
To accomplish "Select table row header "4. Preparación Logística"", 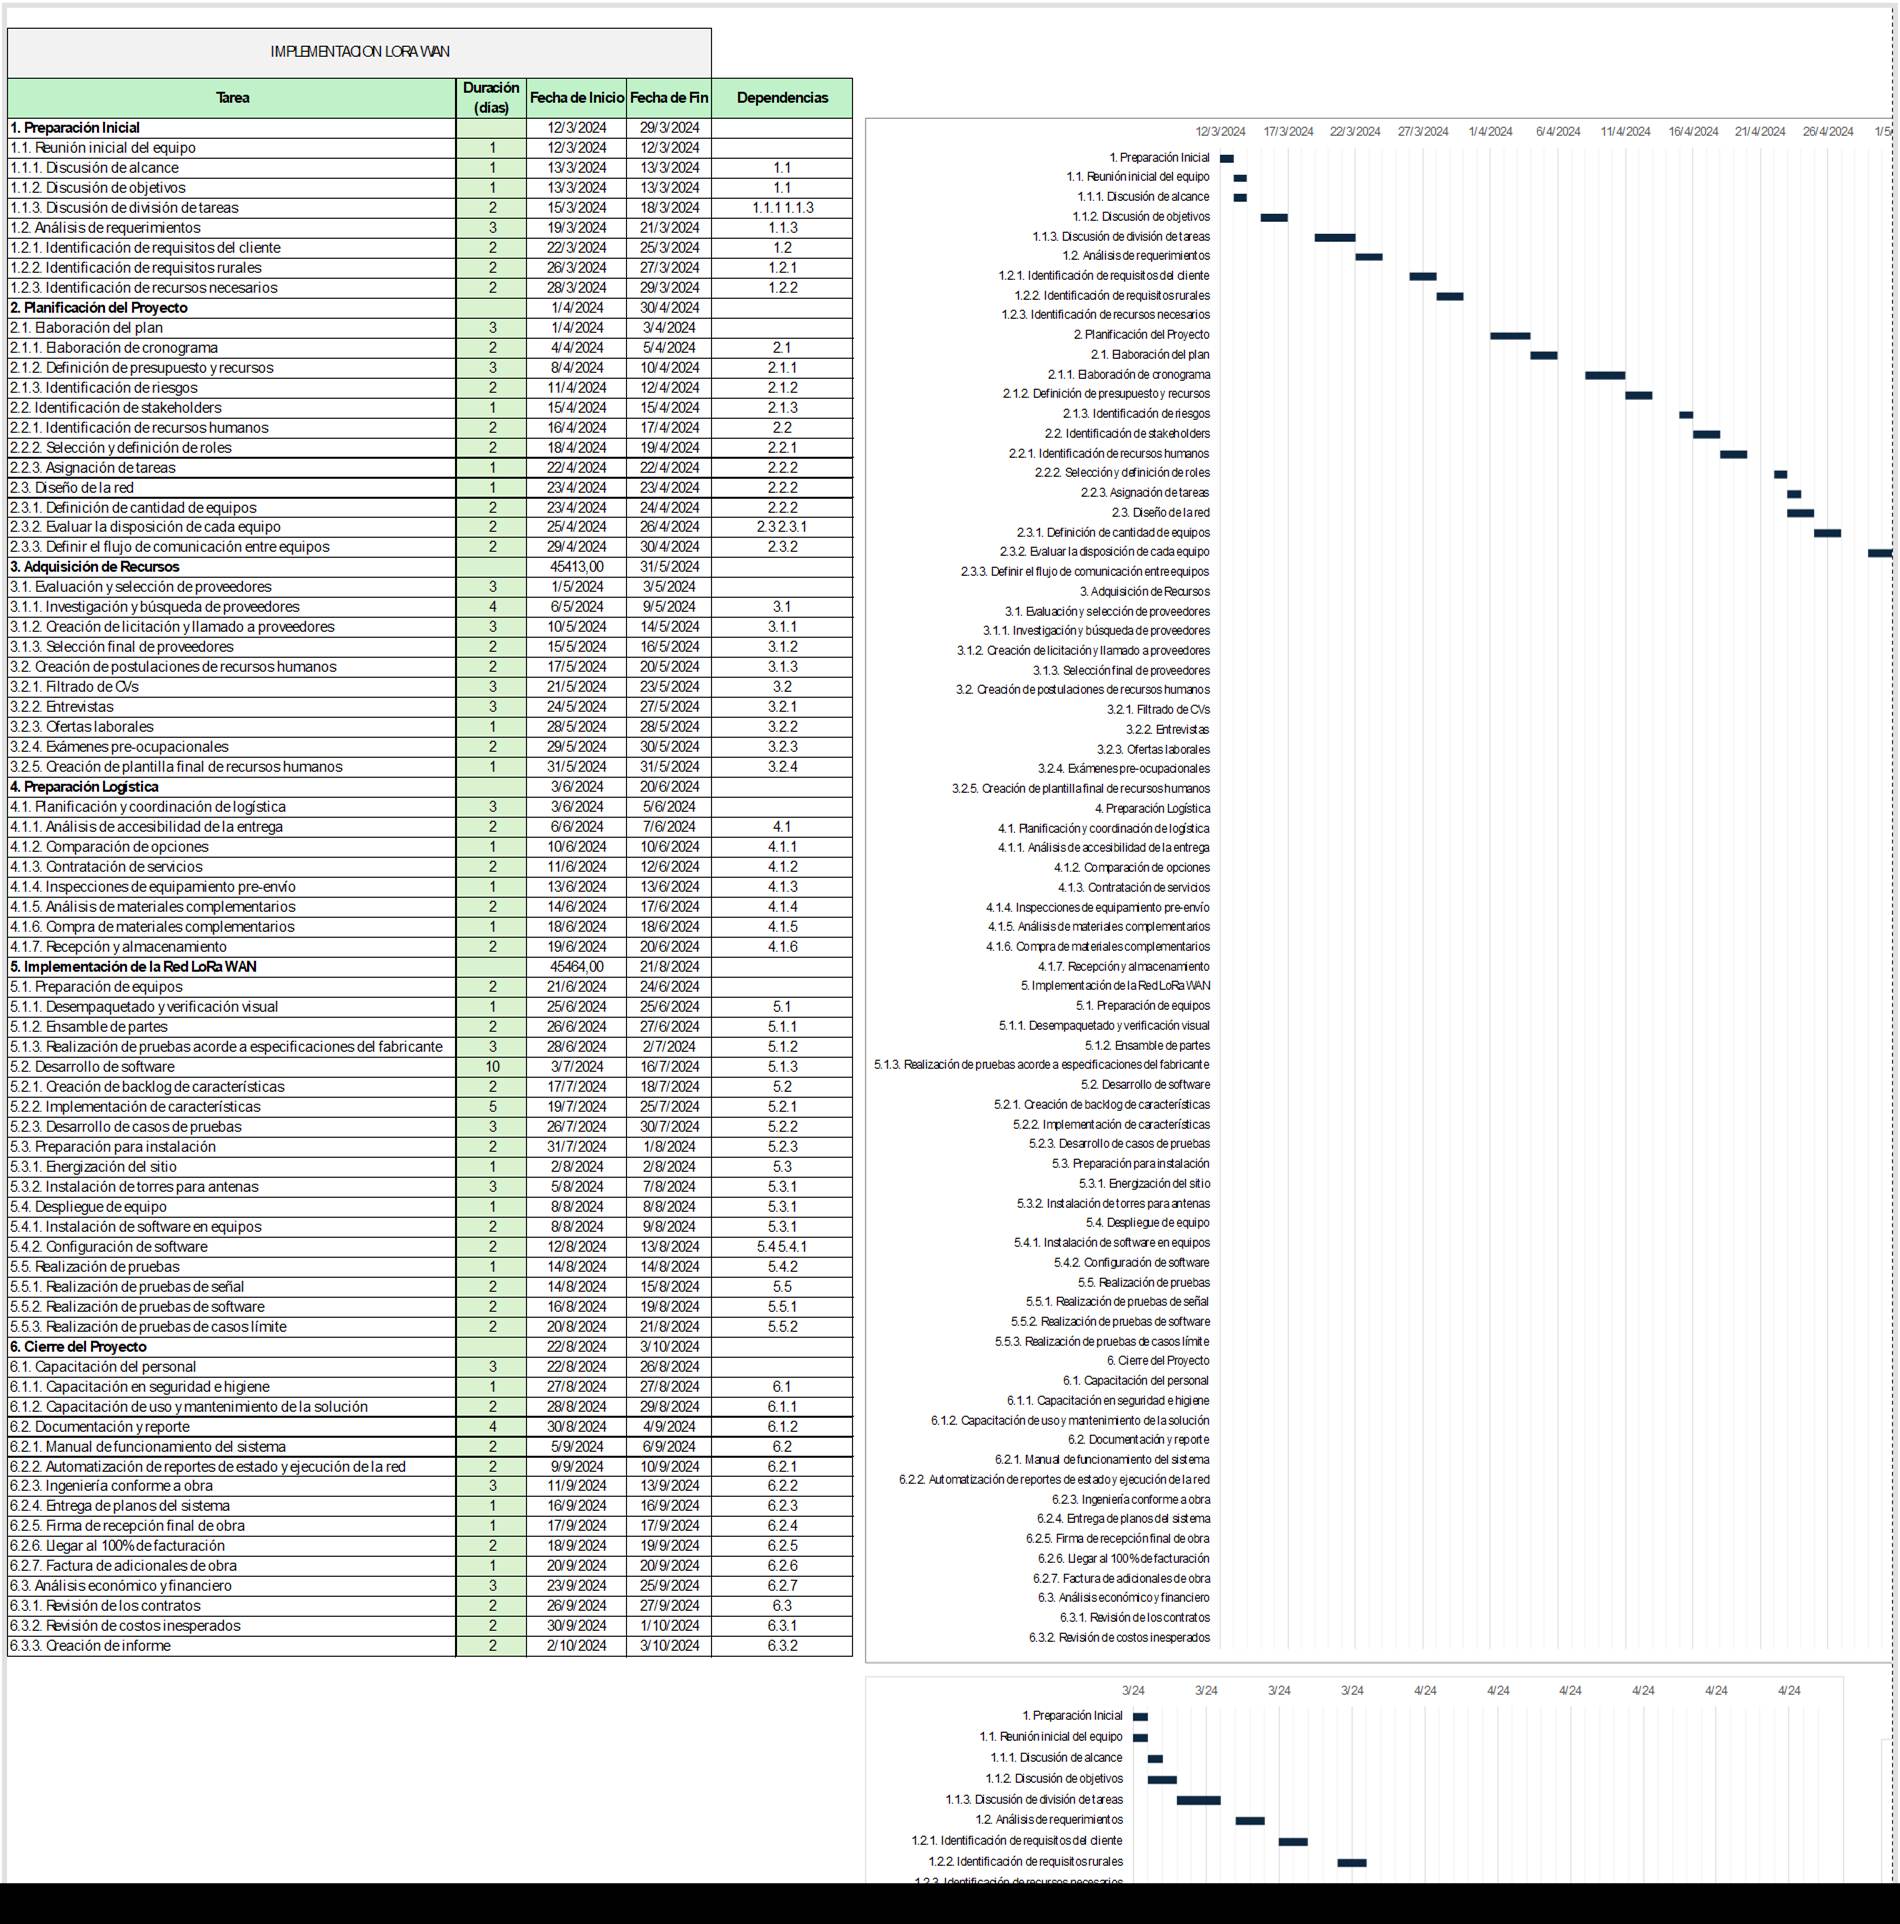I will click(x=232, y=787).
